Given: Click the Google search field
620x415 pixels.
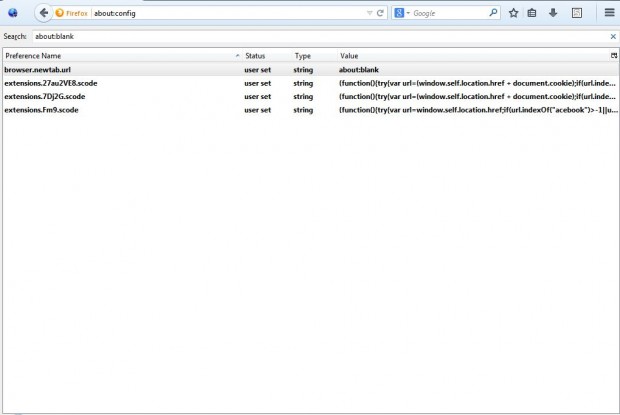Looking at the screenshot, I should click(449, 13).
